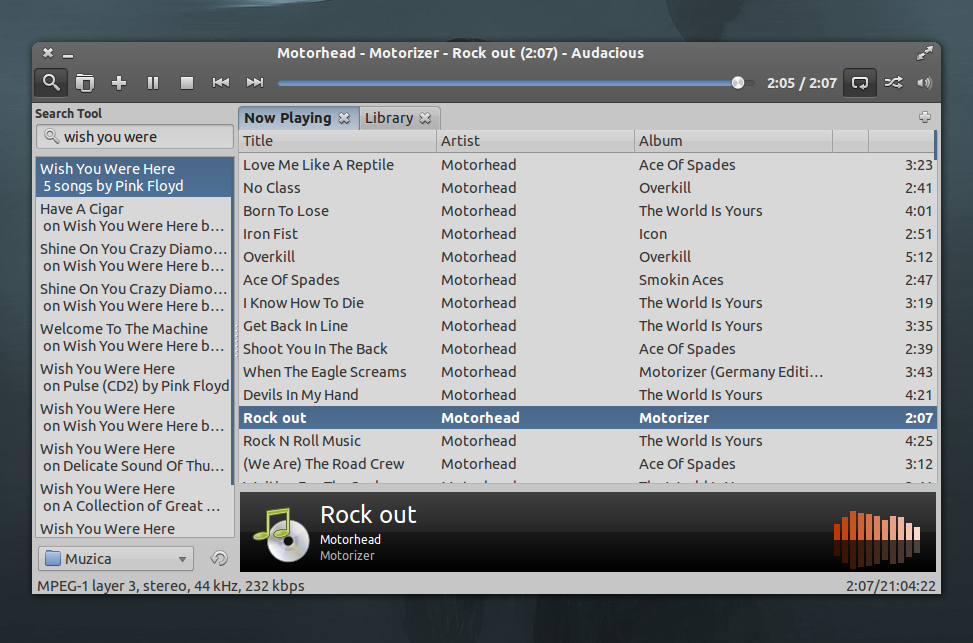
Task: Click the open files toolbar icon
Action: coord(84,83)
